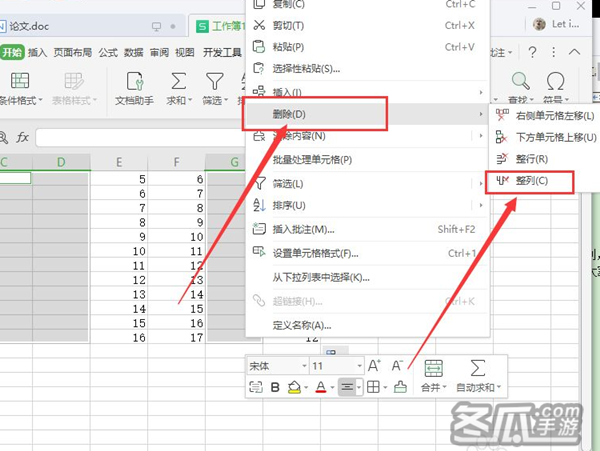The width and height of the screenshot is (600, 451).
Task: Click Define Name menu entry
Action: point(302,325)
